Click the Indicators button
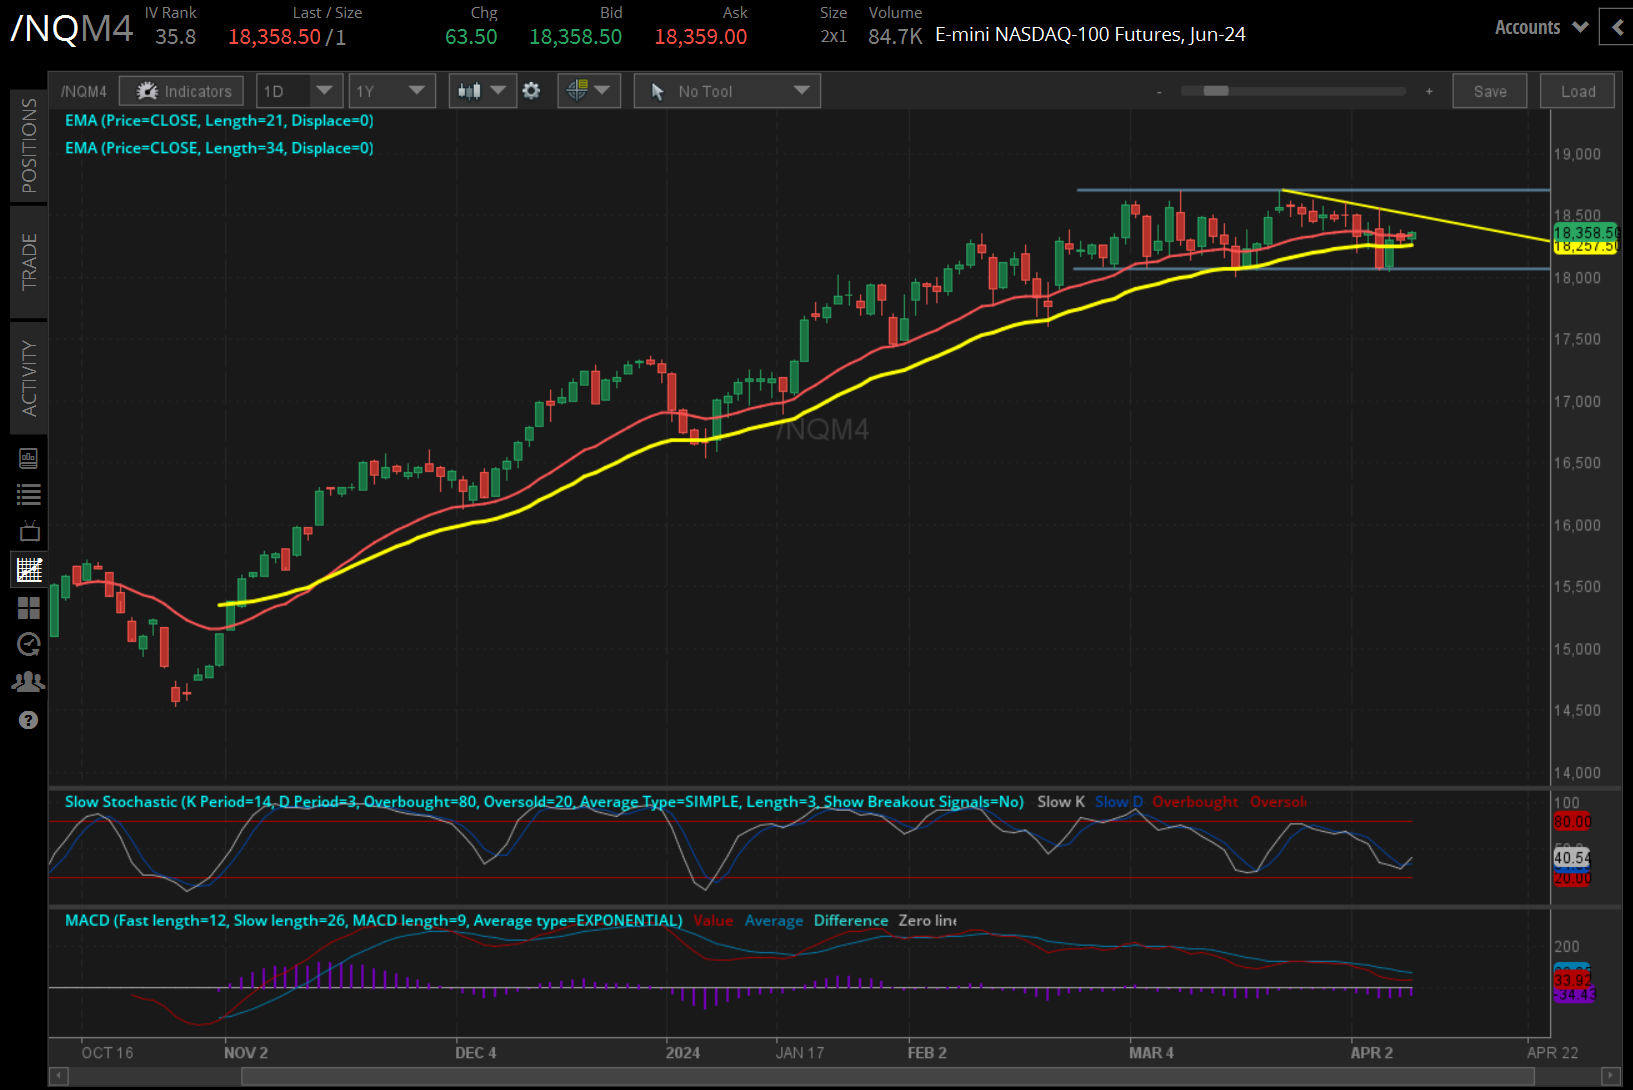The height and width of the screenshot is (1090, 1633). 182,91
